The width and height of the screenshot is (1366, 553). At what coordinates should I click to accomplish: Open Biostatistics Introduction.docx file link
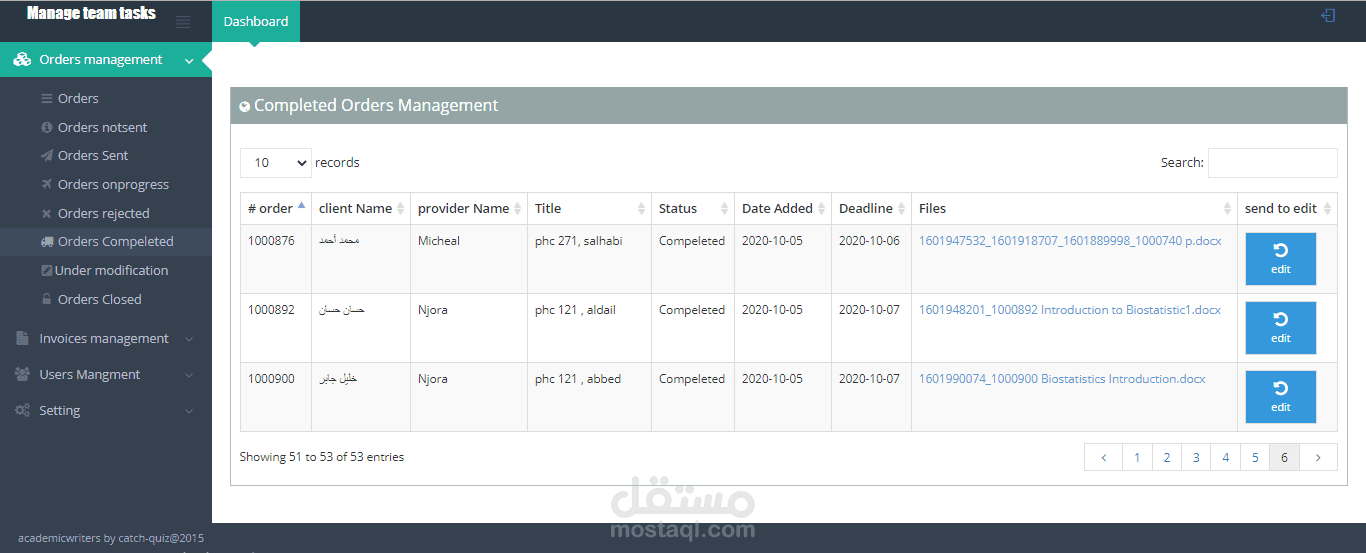[1062, 379]
